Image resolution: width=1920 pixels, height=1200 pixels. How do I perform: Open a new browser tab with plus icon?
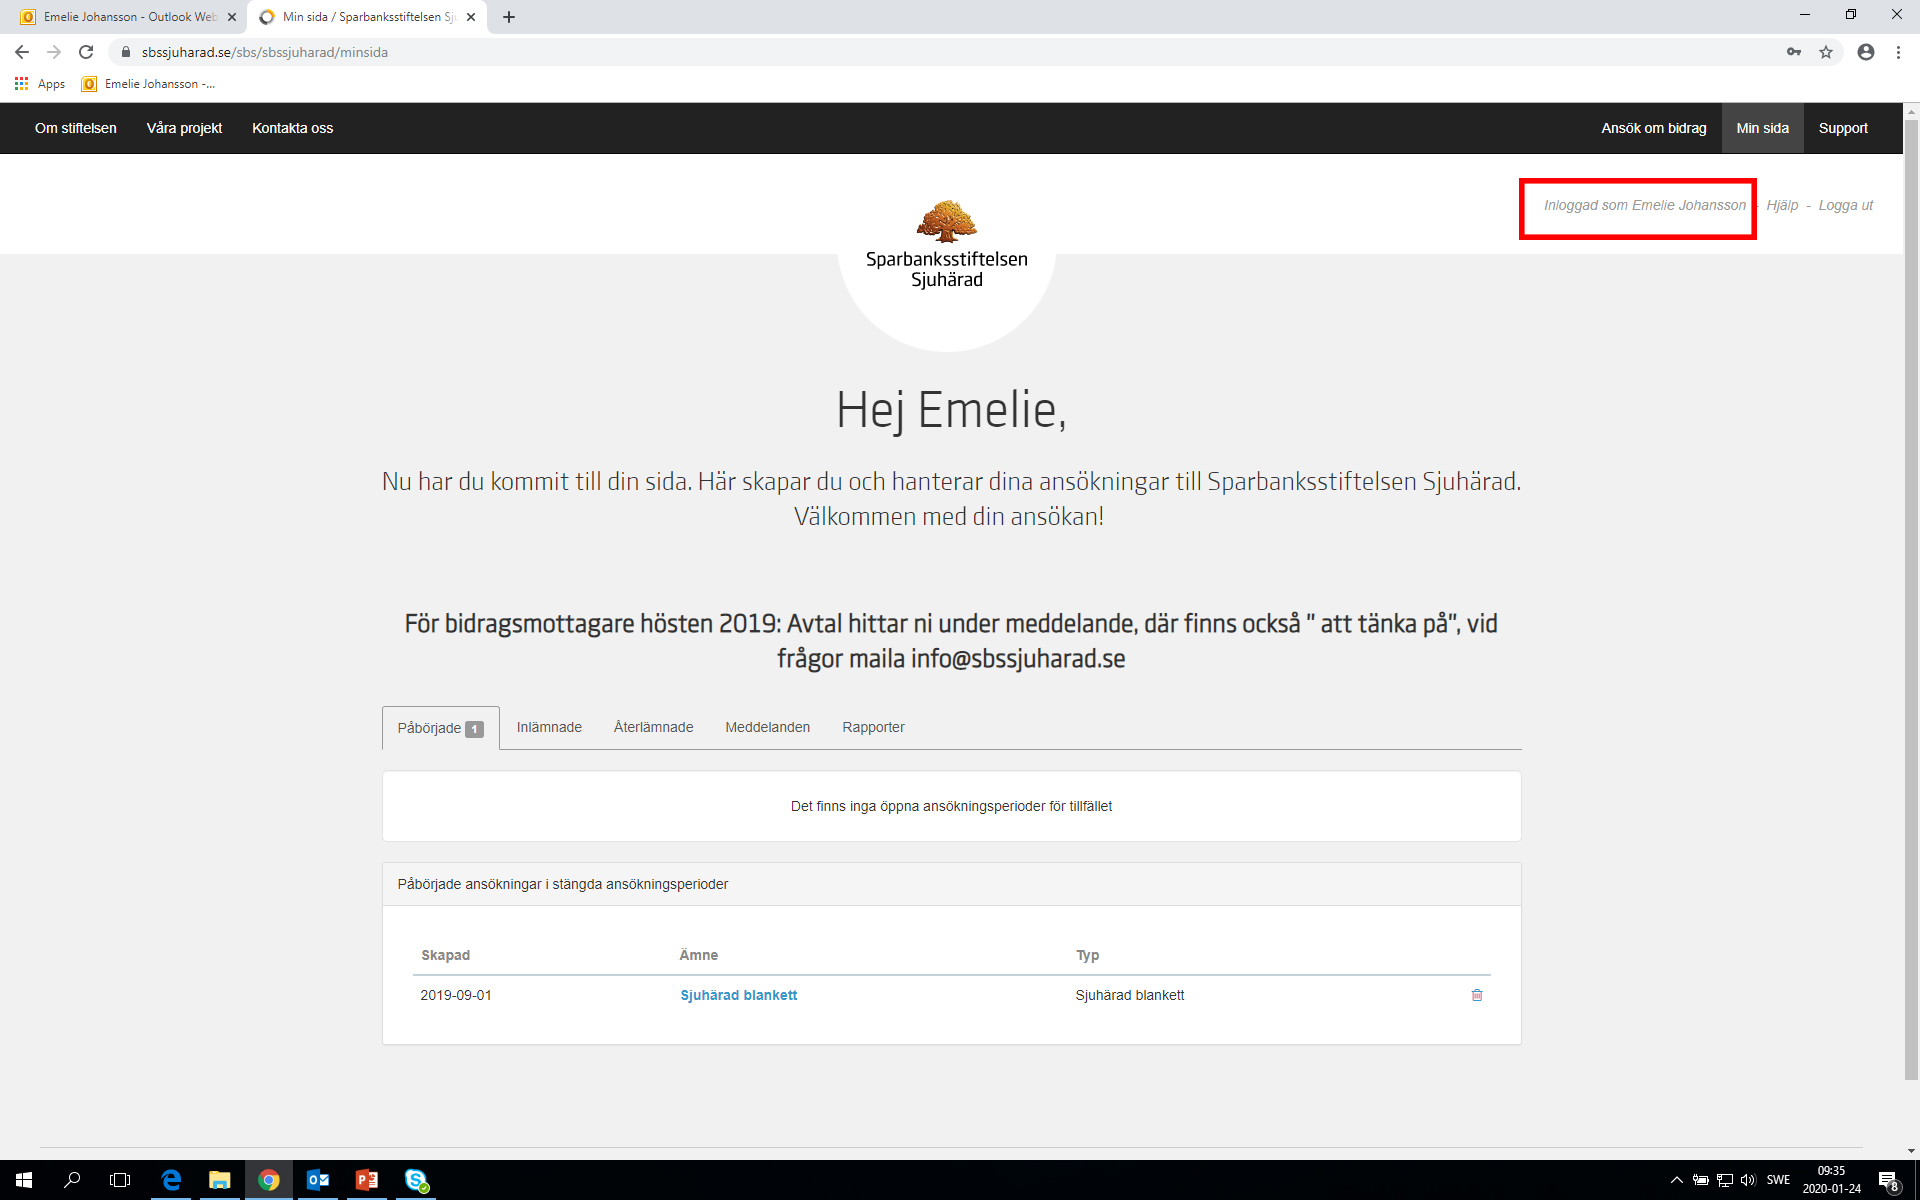509,17
